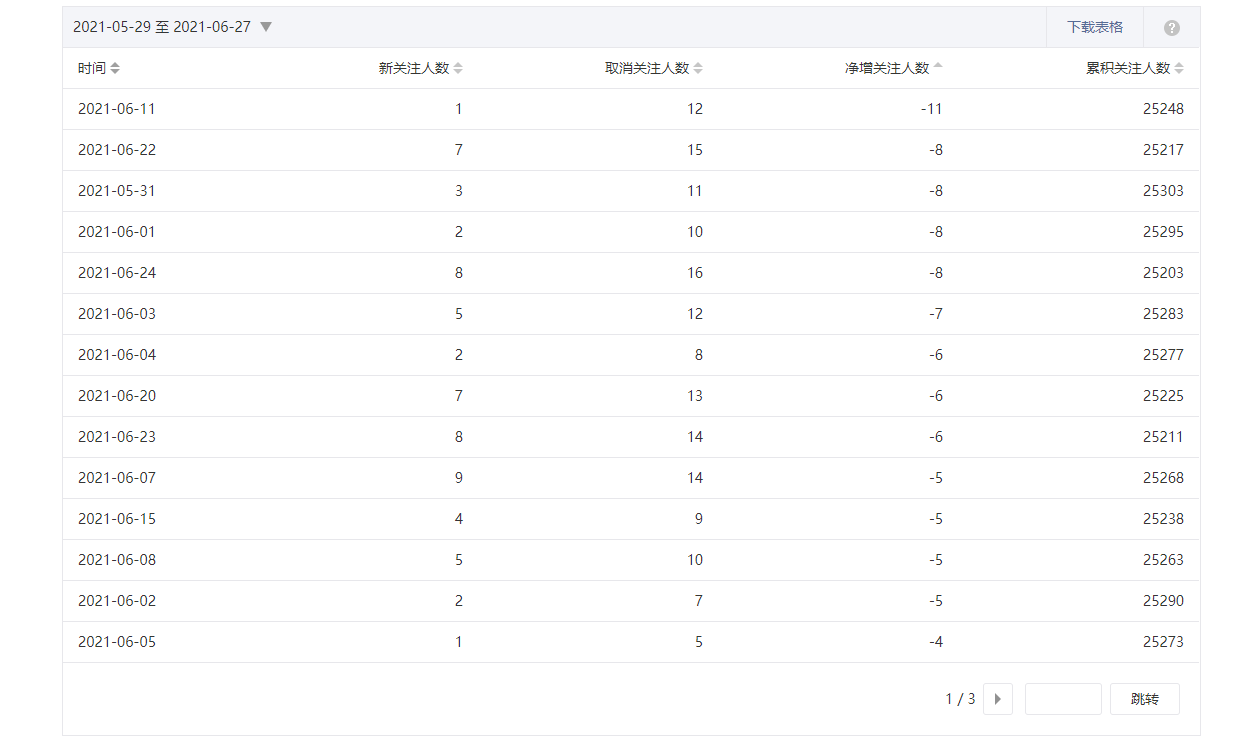Click the 2021-06-22 row date
This screenshot has height=747, width=1254.
[x=117, y=150]
